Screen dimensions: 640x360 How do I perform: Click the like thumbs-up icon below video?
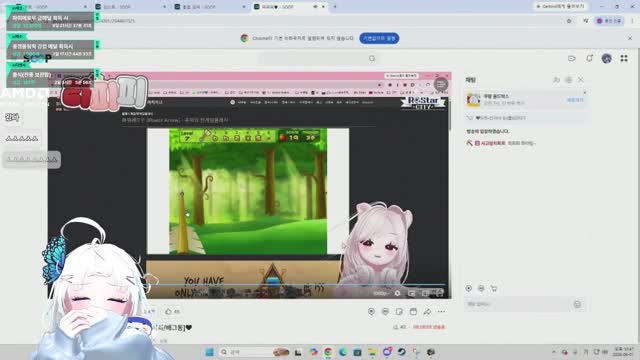coord(168,311)
